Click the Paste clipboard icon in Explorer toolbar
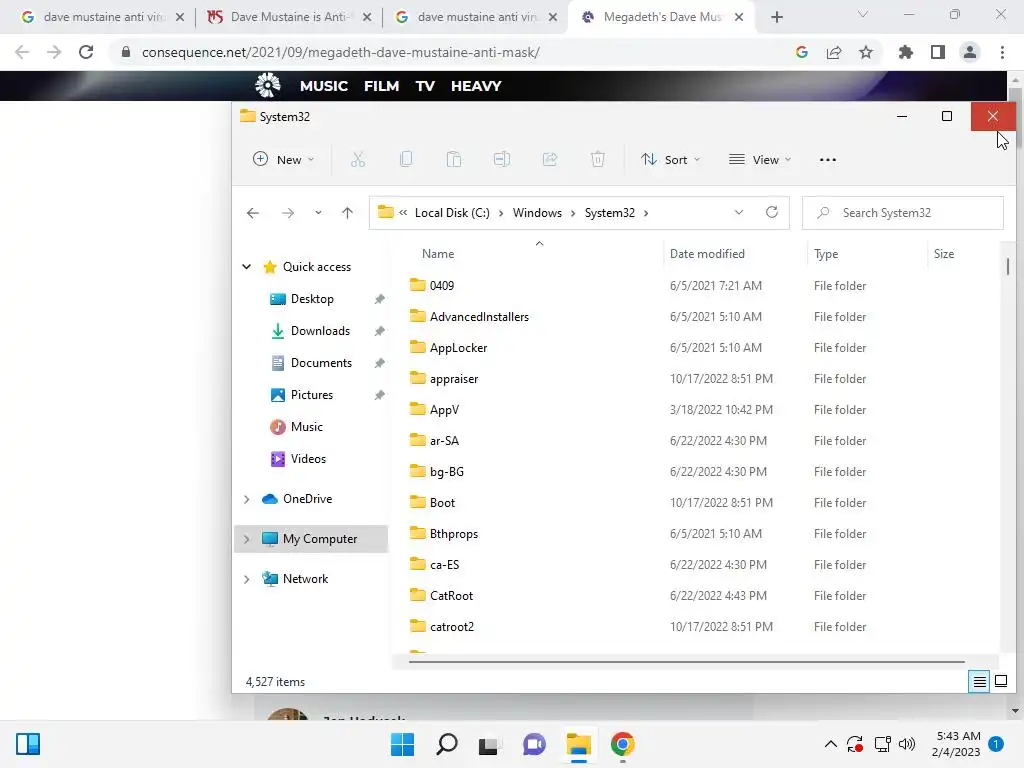Screen dimensions: 1024x768 click(454, 159)
